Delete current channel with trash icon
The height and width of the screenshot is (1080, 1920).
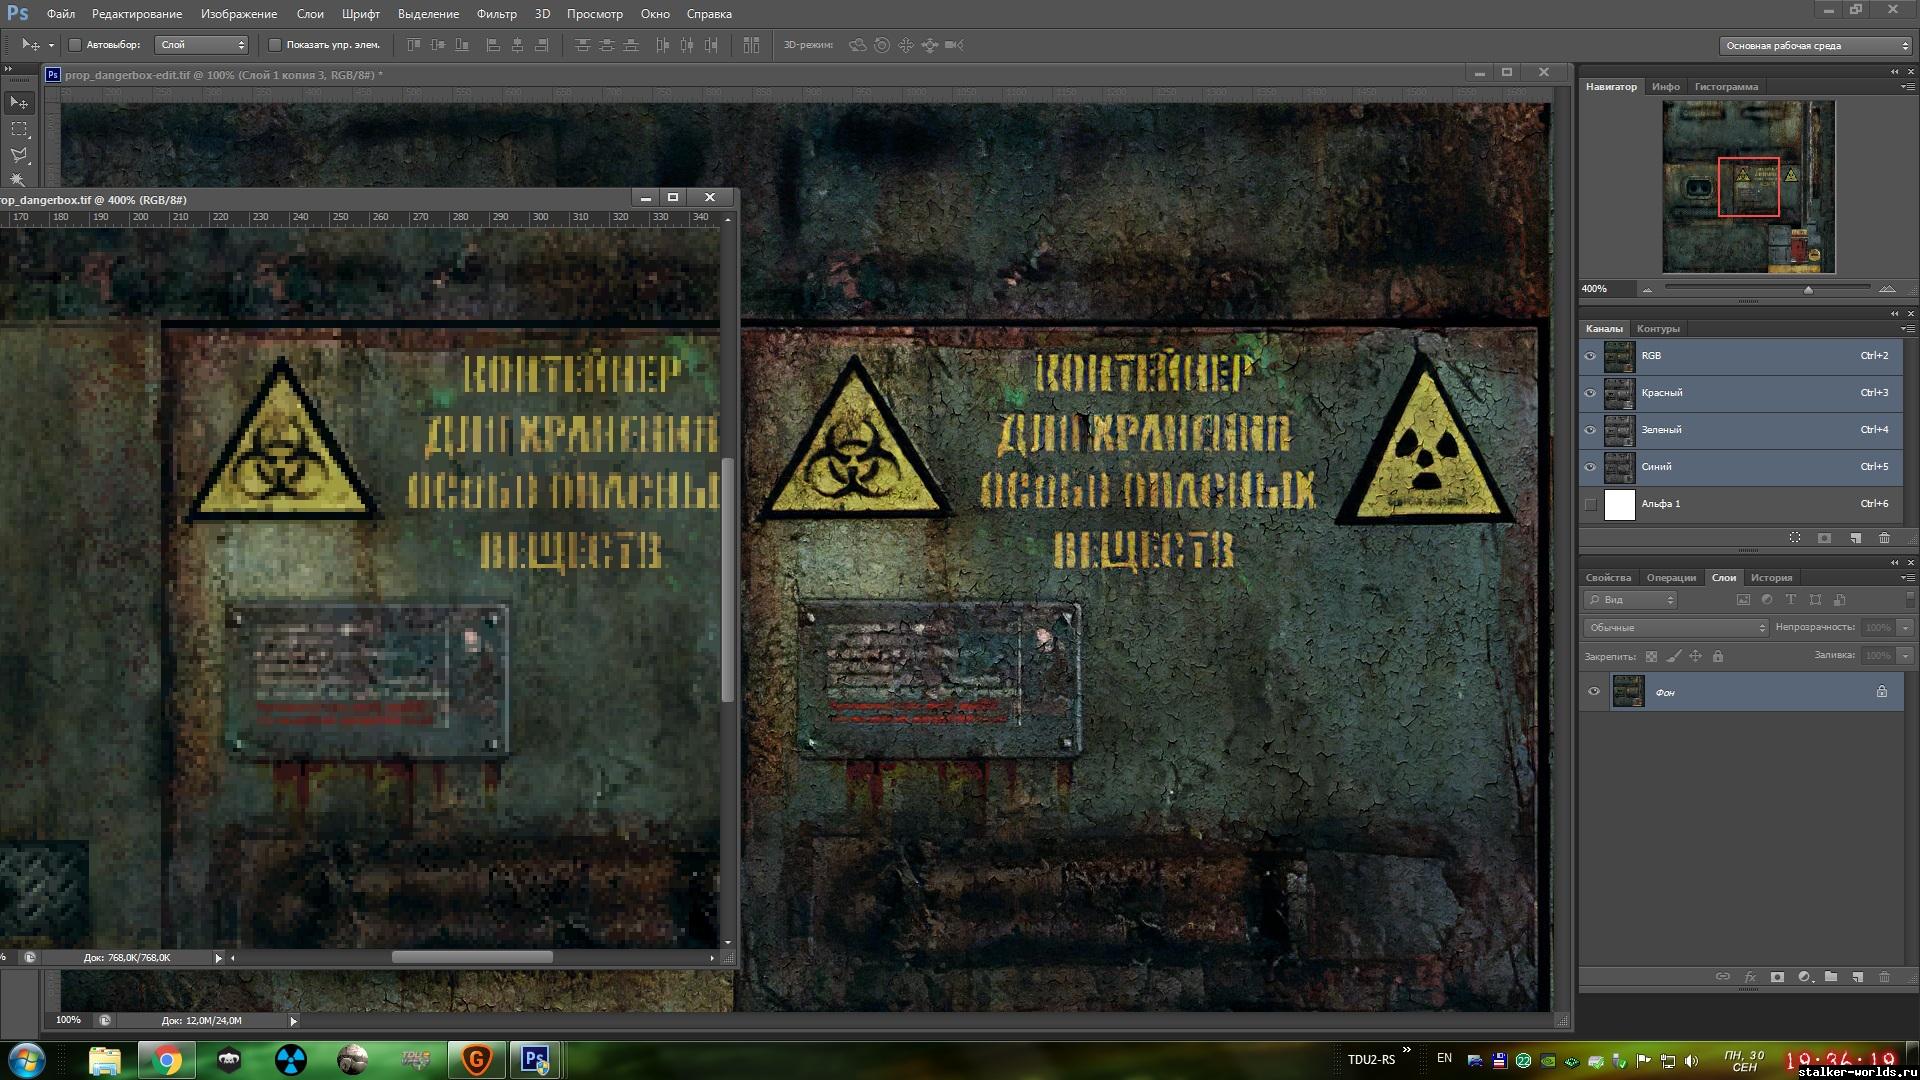pyautogui.click(x=1884, y=538)
